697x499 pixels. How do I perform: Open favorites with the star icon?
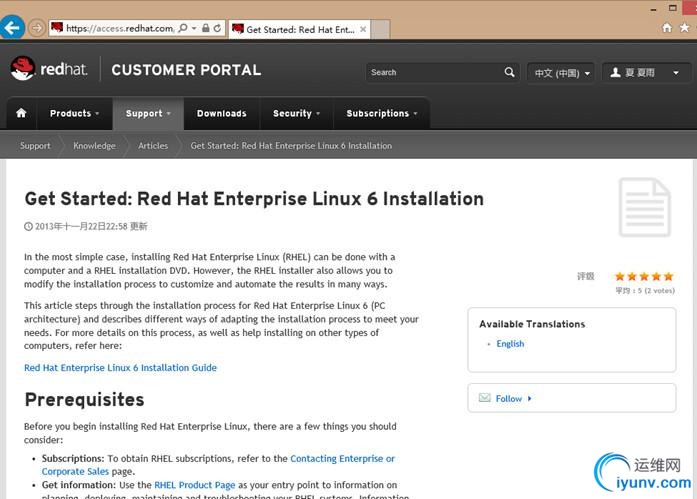[685, 28]
